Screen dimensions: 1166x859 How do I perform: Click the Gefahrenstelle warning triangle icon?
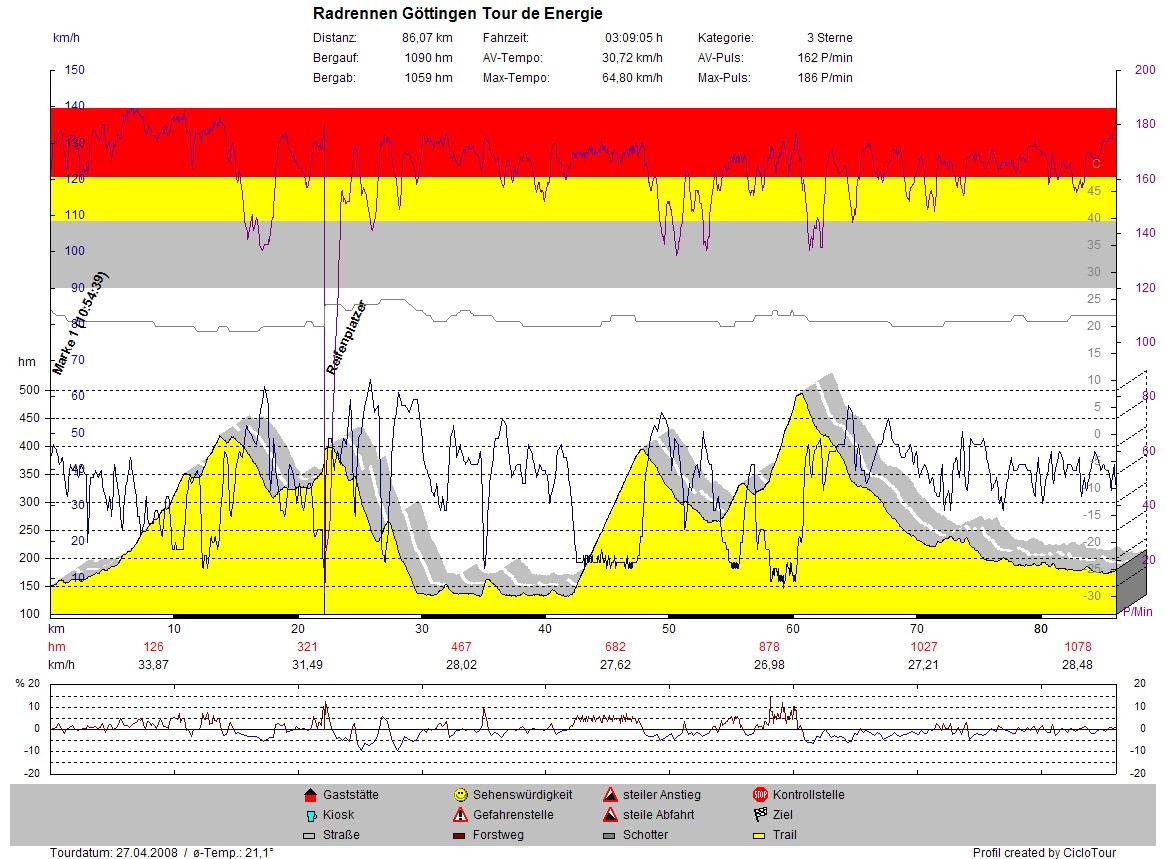(460, 815)
